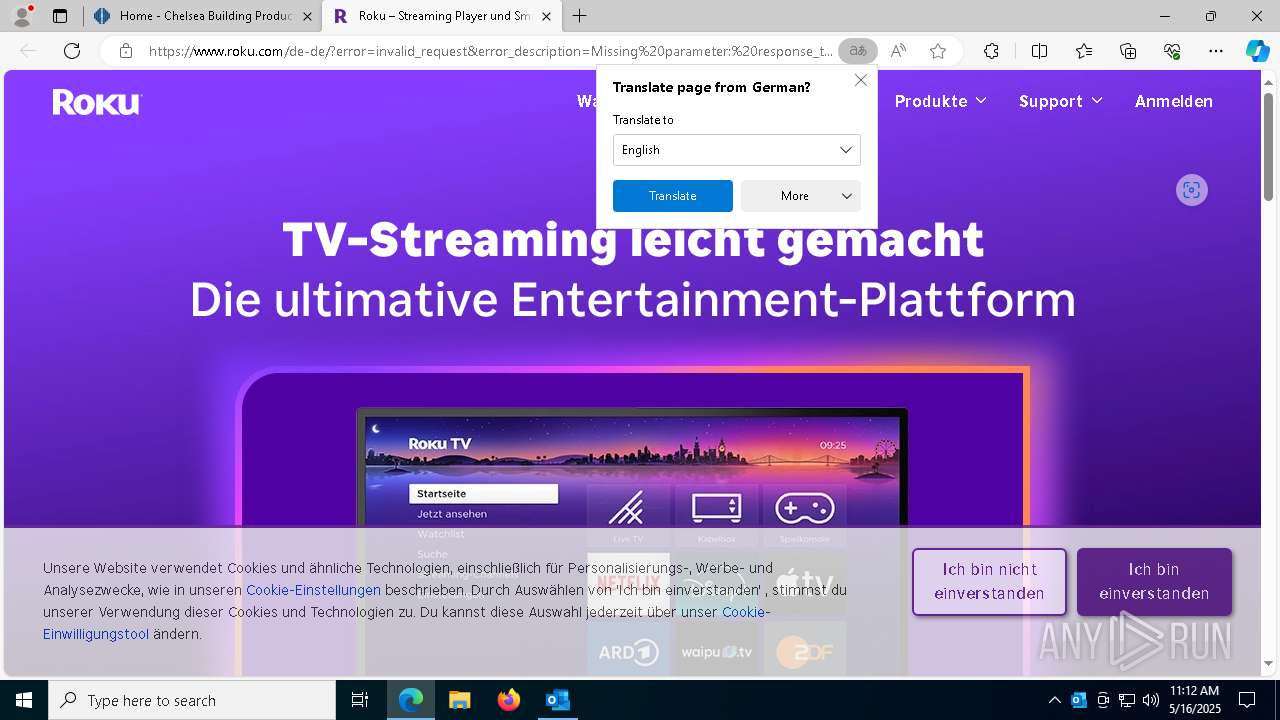Open the tab actions menu icon
This screenshot has width=1280, height=720.
coord(60,16)
